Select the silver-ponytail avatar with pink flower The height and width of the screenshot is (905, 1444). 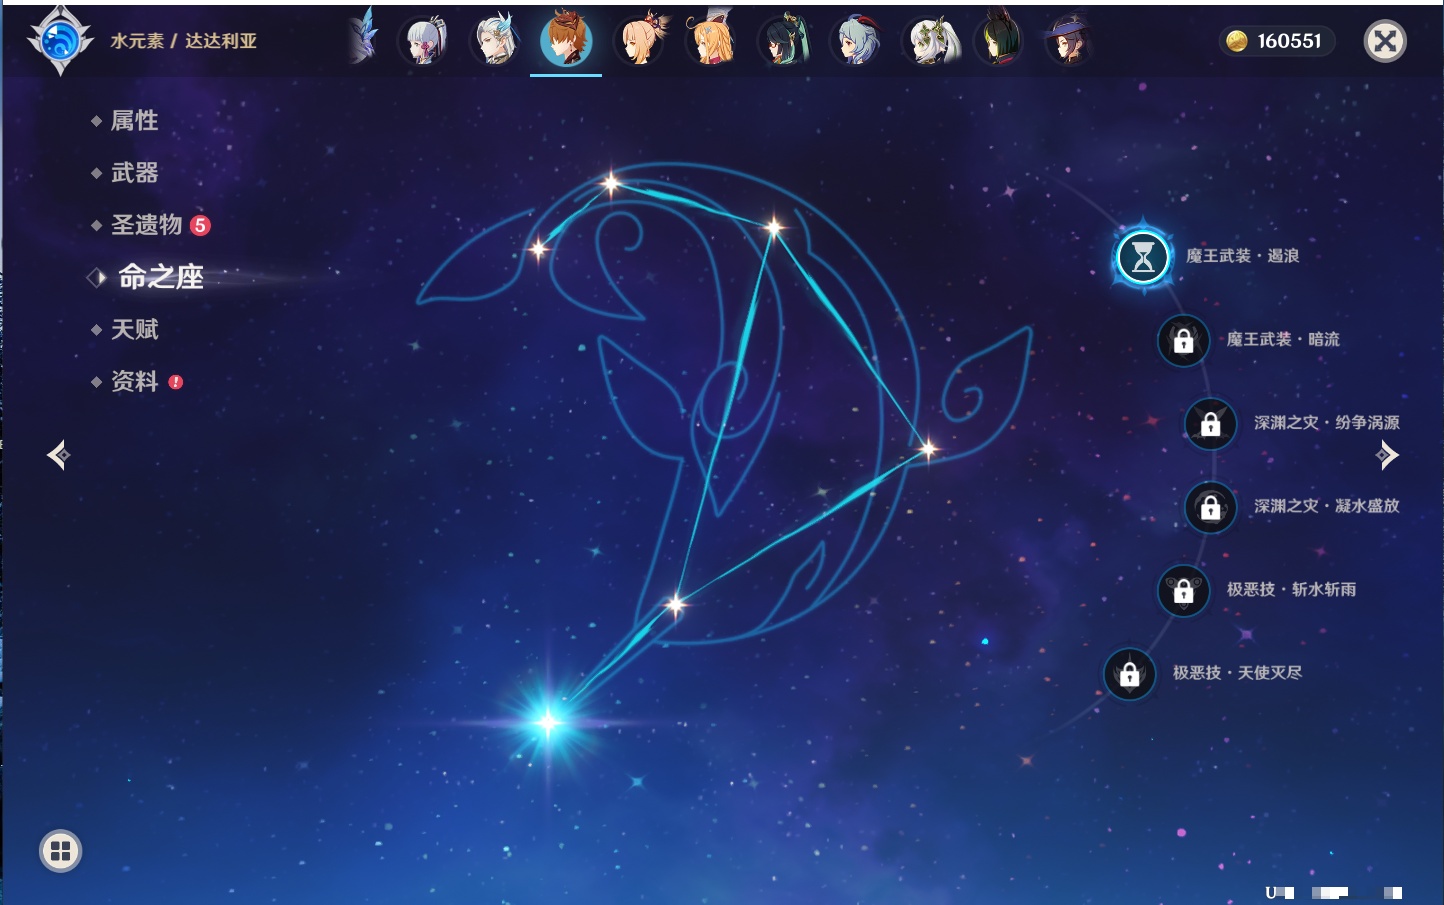[x=423, y=41]
